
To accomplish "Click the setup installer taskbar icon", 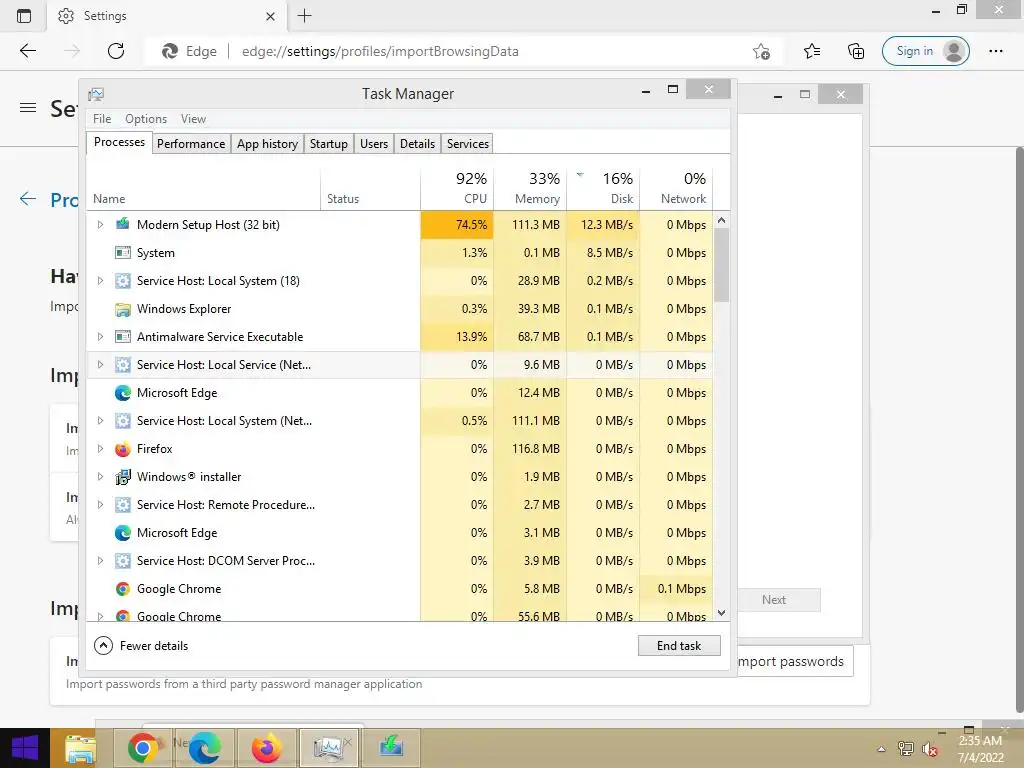I will tap(391, 748).
